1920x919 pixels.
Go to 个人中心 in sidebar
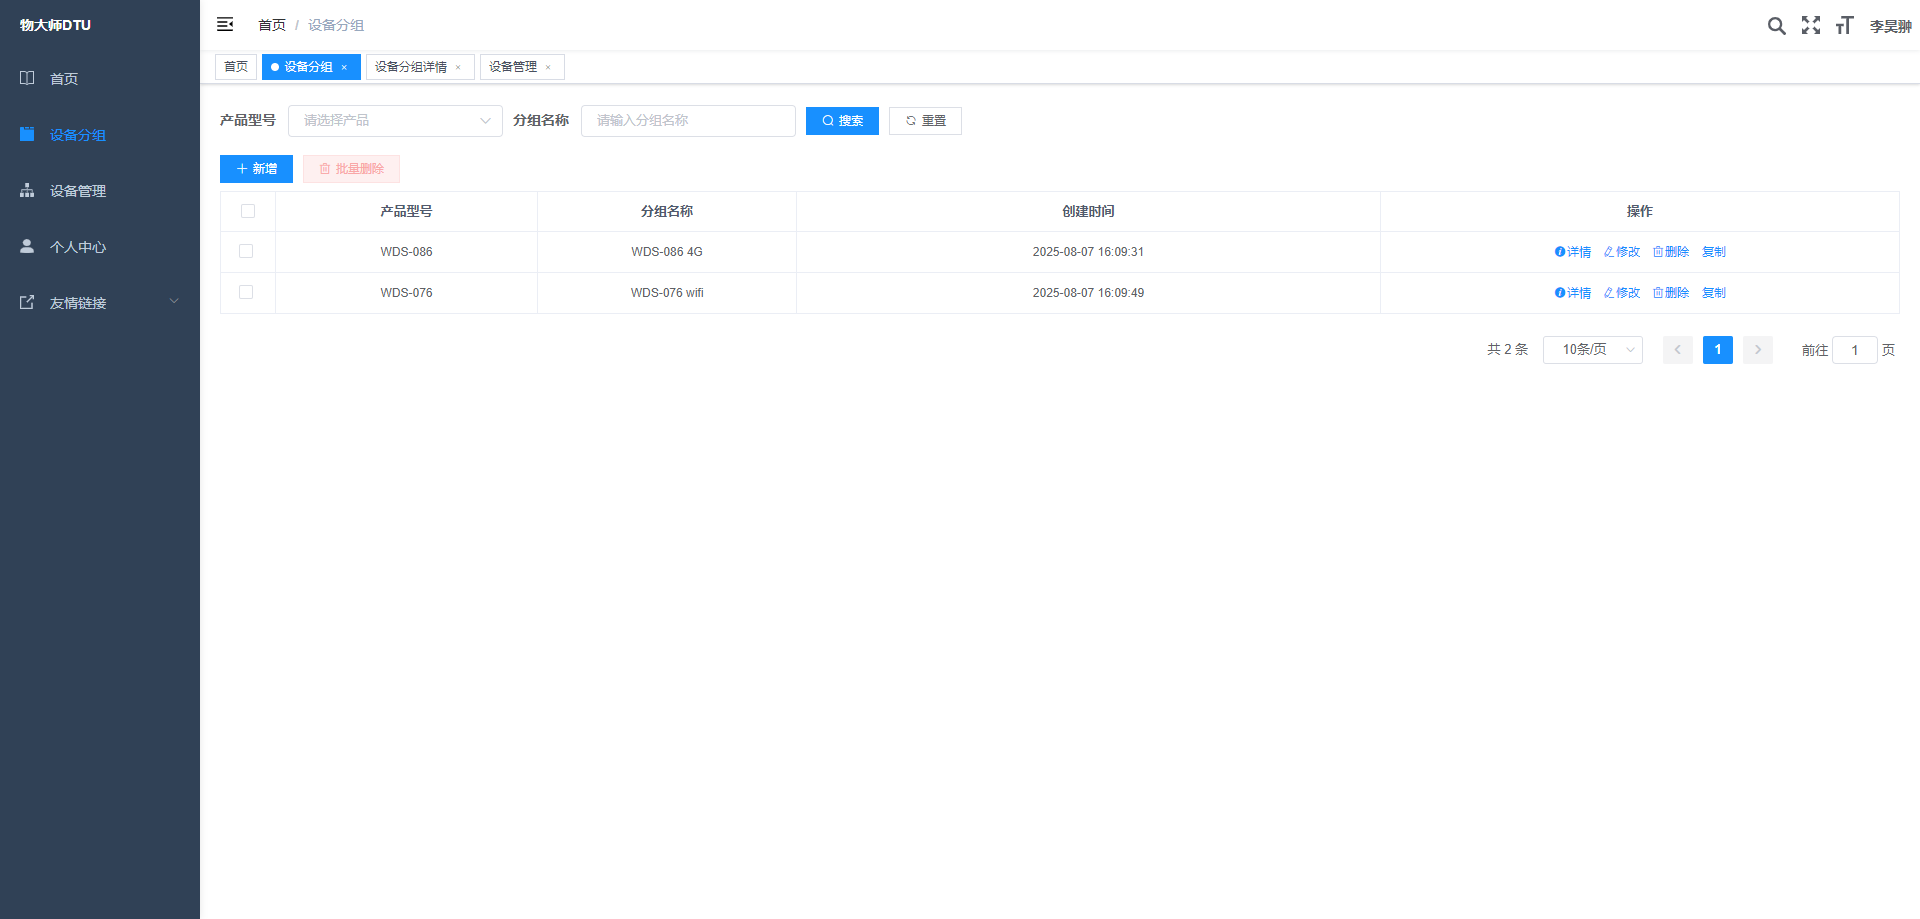[78, 247]
